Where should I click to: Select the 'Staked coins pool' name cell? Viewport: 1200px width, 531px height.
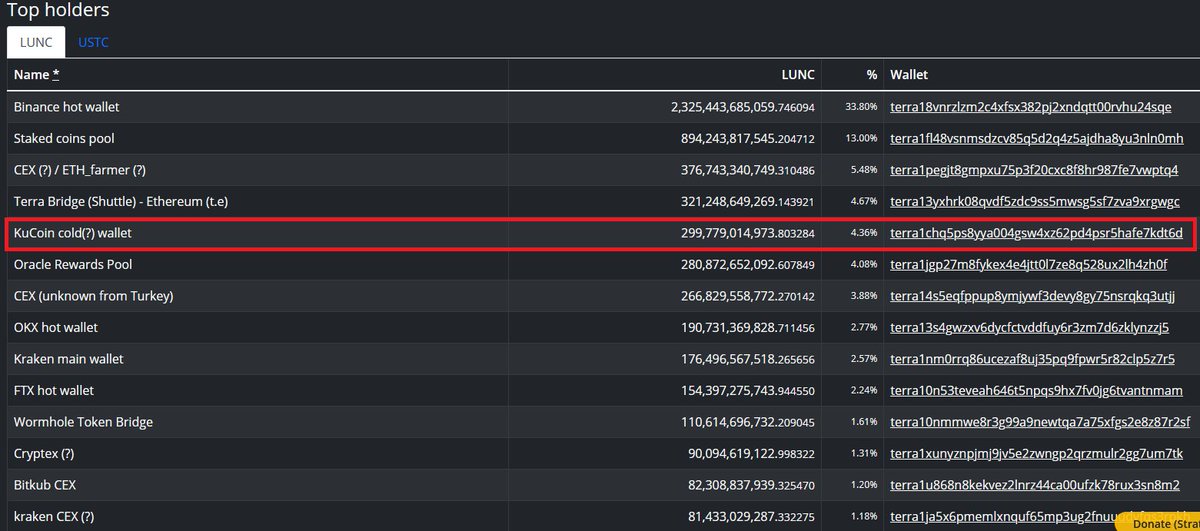(x=64, y=139)
